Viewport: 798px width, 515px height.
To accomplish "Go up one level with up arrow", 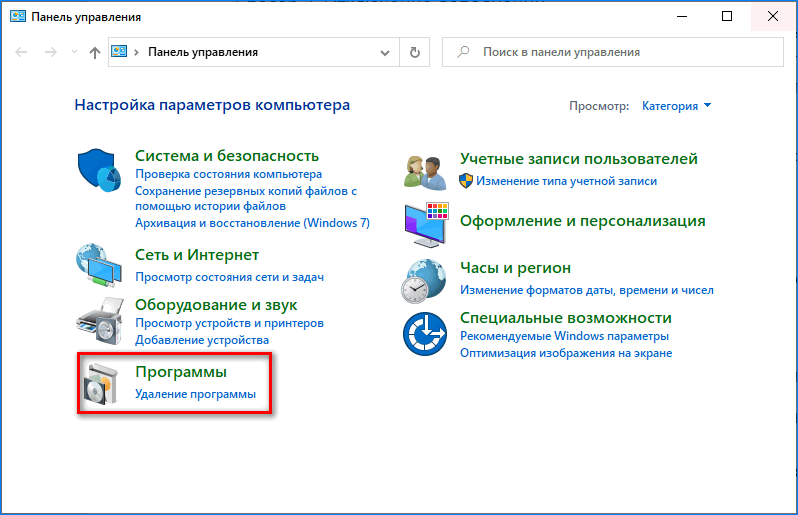I will click(x=95, y=52).
